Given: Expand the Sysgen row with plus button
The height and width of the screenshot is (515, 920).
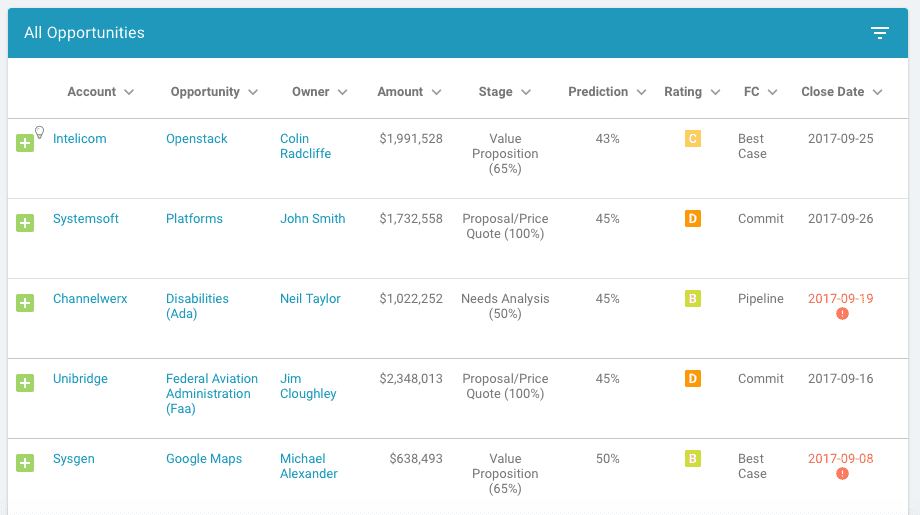Looking at the screenshot, I should 25,462.
